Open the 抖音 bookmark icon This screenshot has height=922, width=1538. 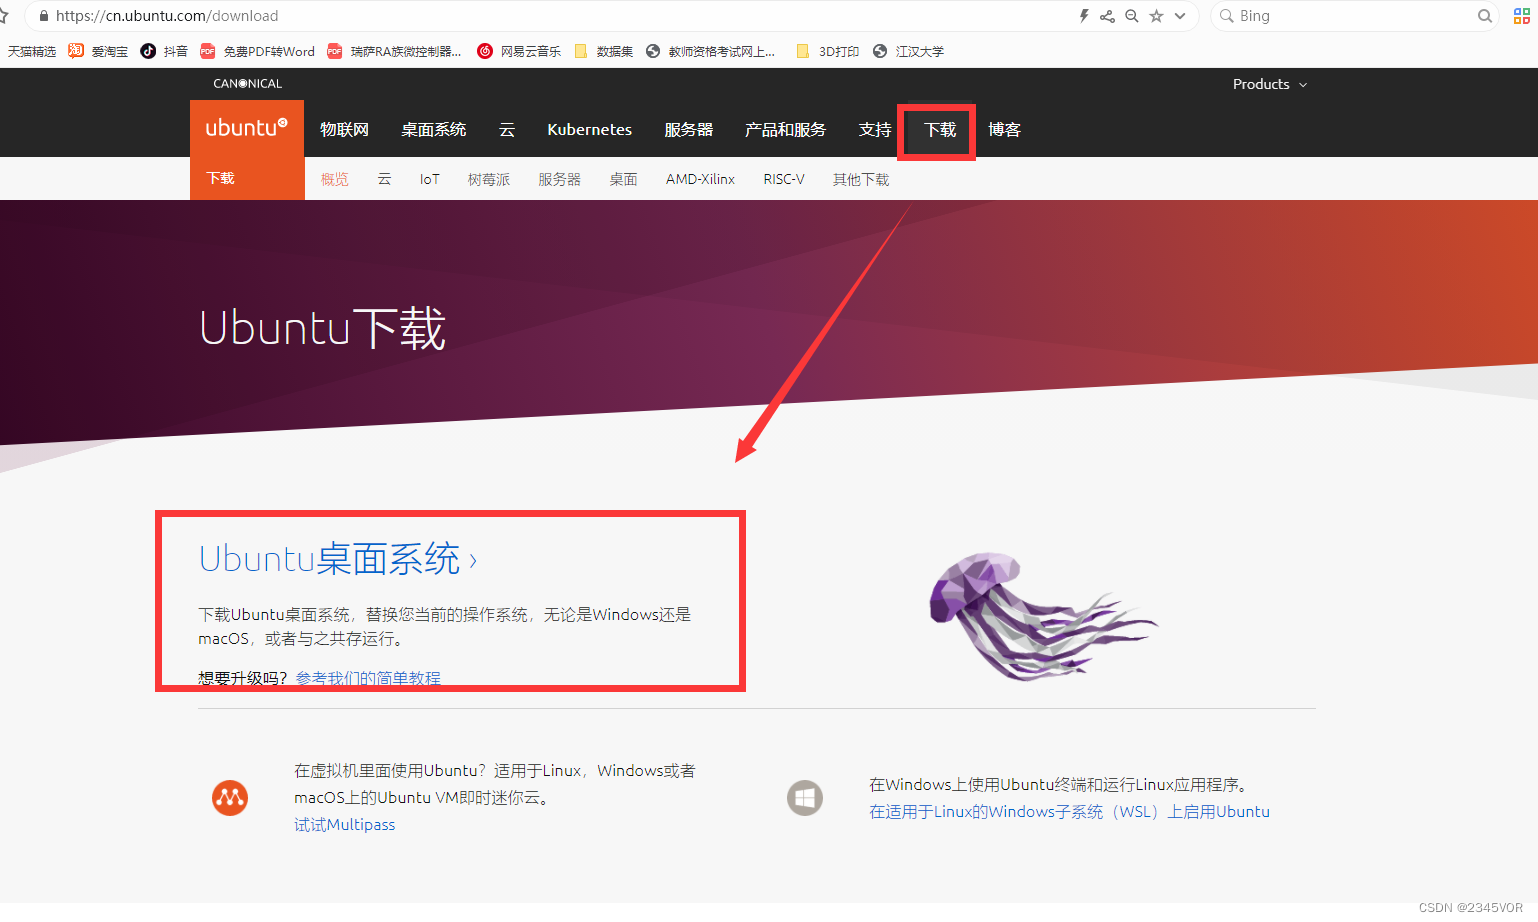(148, 51)
